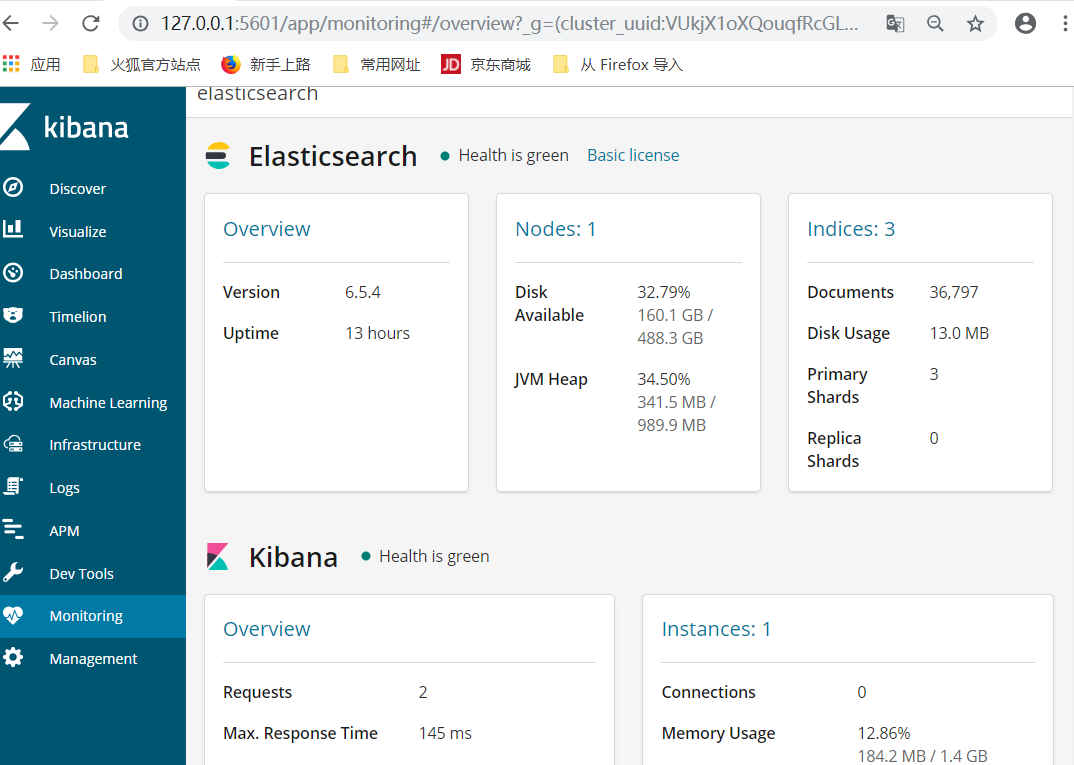Image resolution: width=1074 pixels, height=765 pixels.
Task: Open the Basic license link
Action: click(633, 155)
